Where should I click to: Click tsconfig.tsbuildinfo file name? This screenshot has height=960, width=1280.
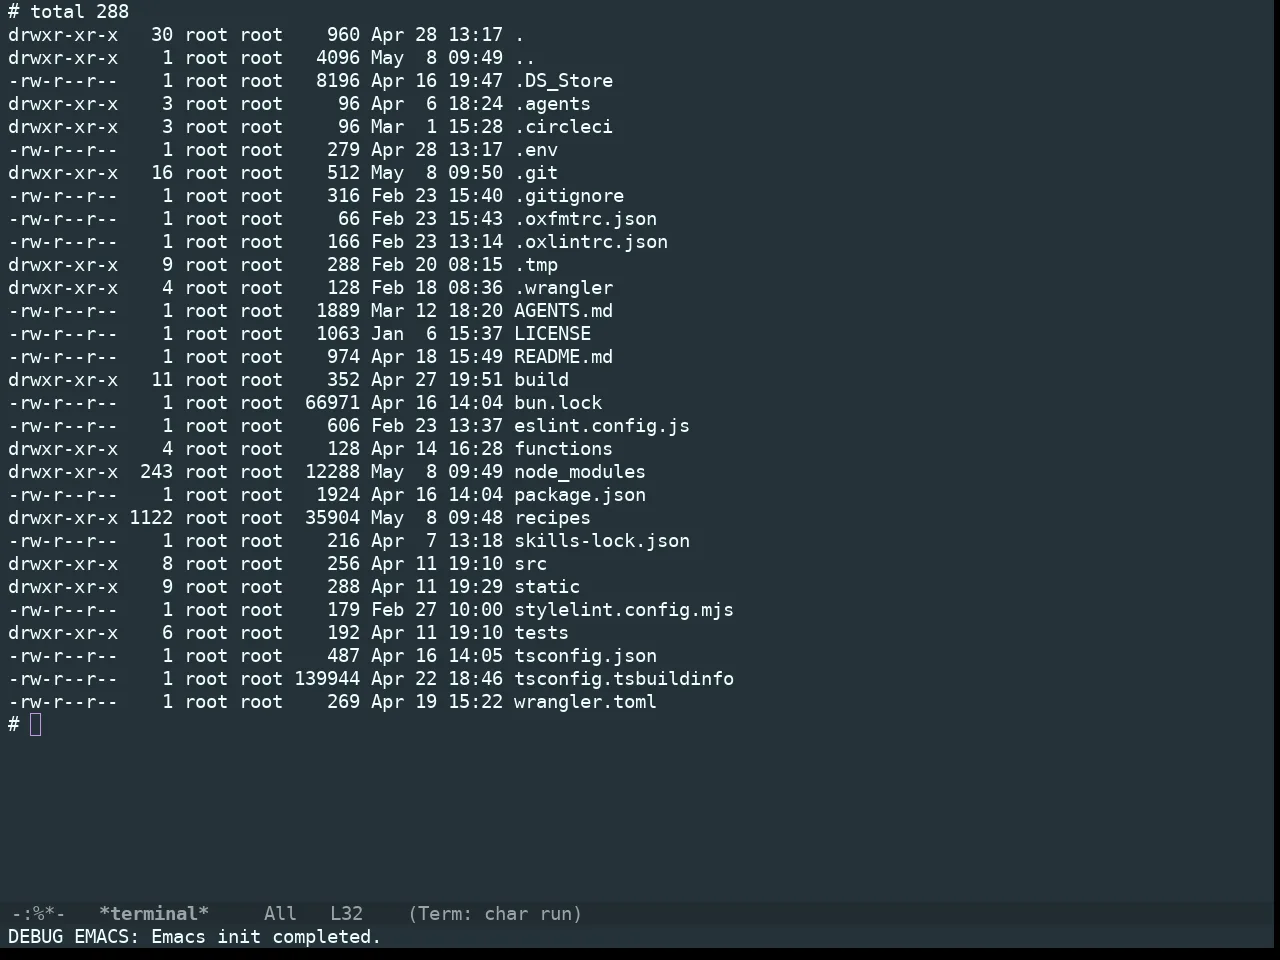point(624,679)
